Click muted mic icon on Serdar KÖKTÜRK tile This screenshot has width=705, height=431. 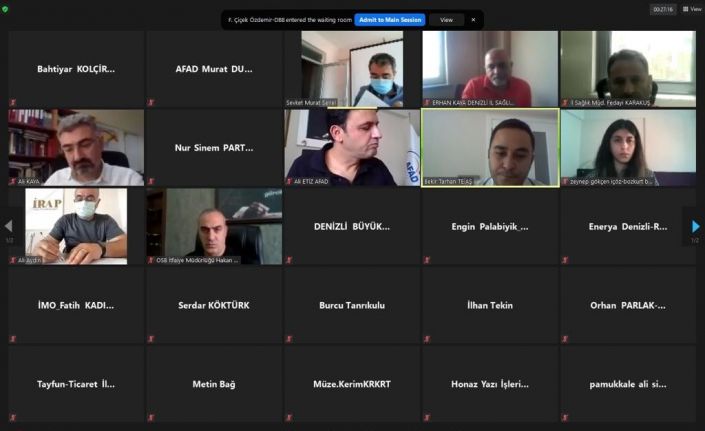pos(151,339)
